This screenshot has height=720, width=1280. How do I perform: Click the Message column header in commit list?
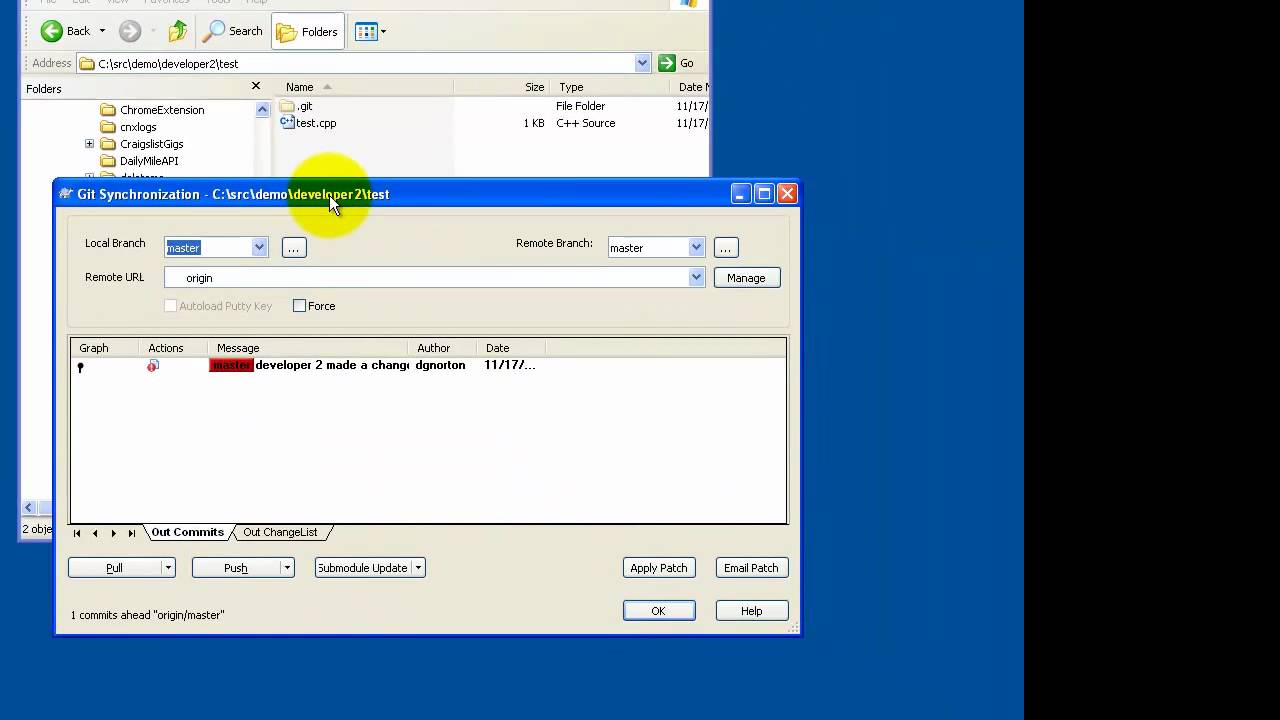pyautogui.click(x=309, y=348)
